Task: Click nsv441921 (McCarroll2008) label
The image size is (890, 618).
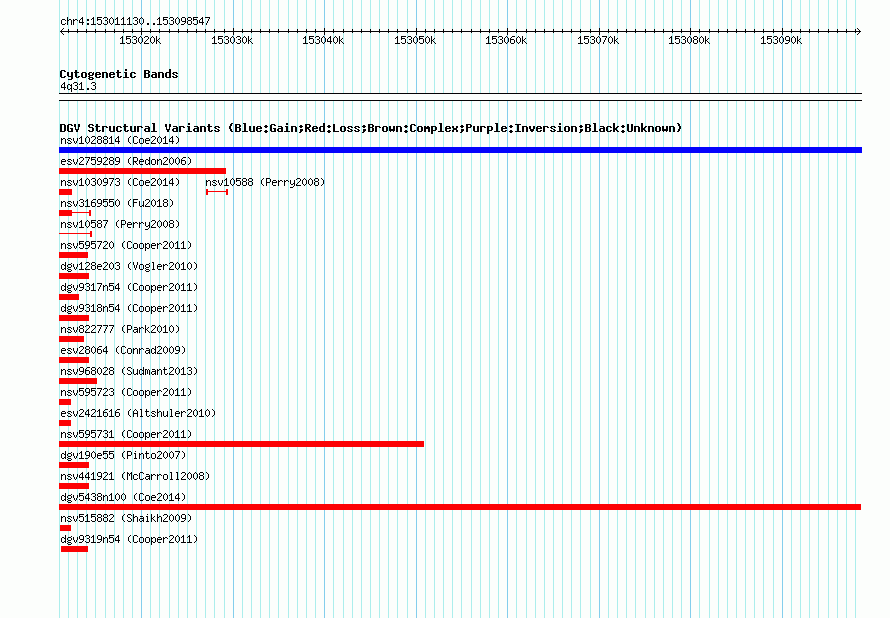Action: tap(135, 476)
